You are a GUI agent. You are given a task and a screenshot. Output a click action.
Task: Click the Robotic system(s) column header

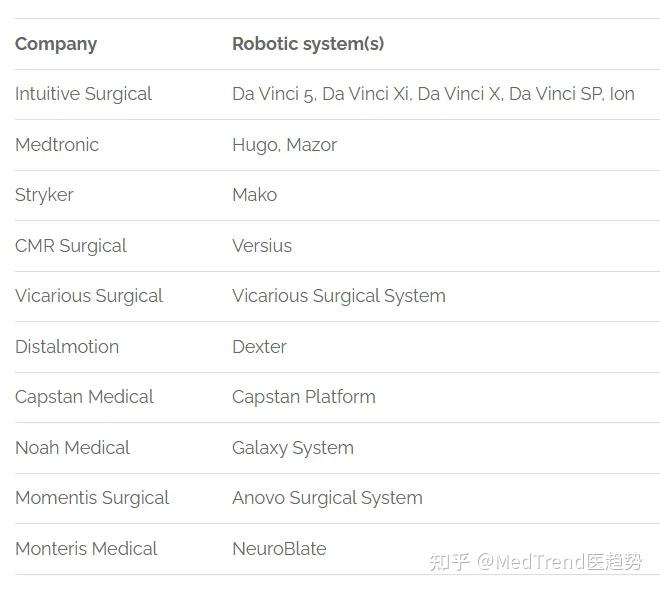pos(308,44)
